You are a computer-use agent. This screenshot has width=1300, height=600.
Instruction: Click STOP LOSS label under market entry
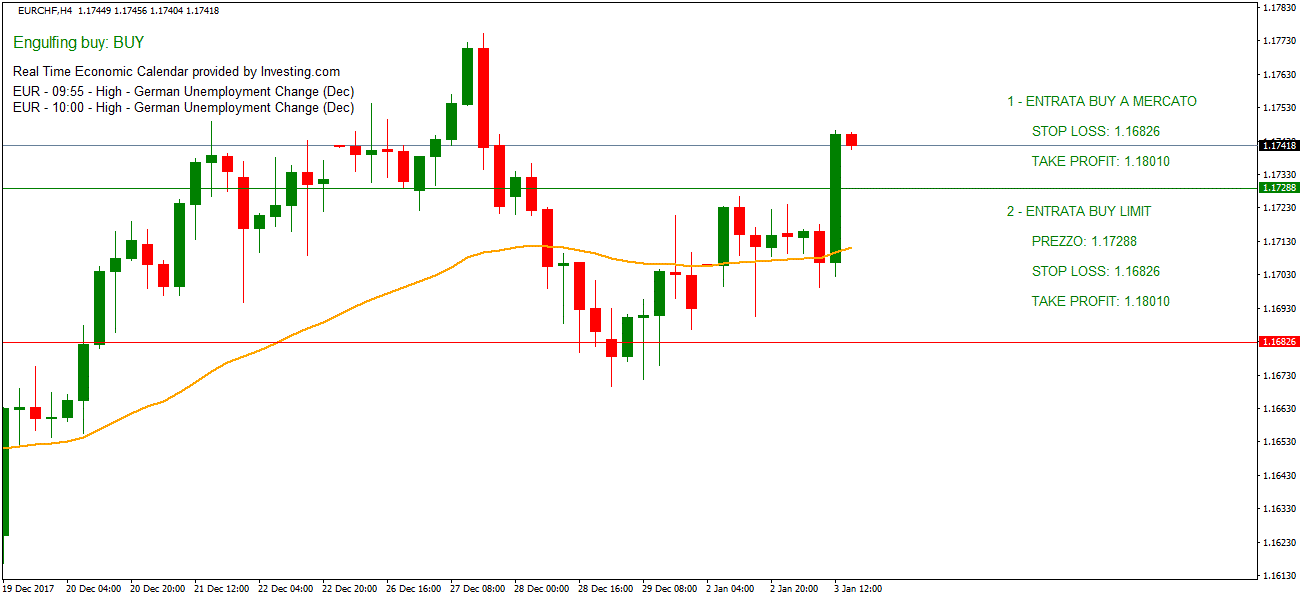click(x=1095, y=132)
